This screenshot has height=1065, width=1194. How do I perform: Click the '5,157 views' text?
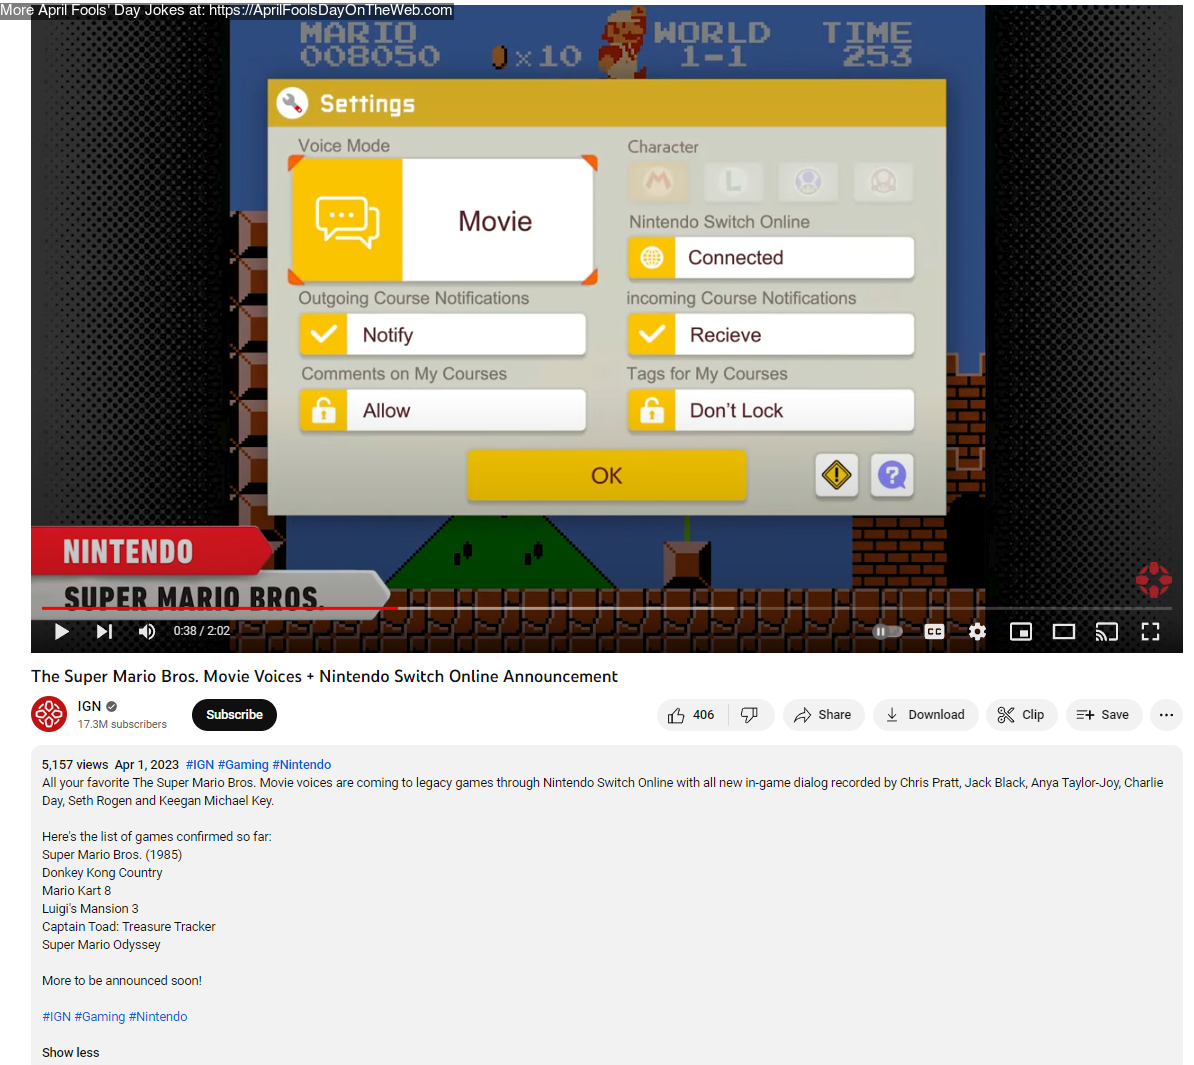[x=75, y=764]
